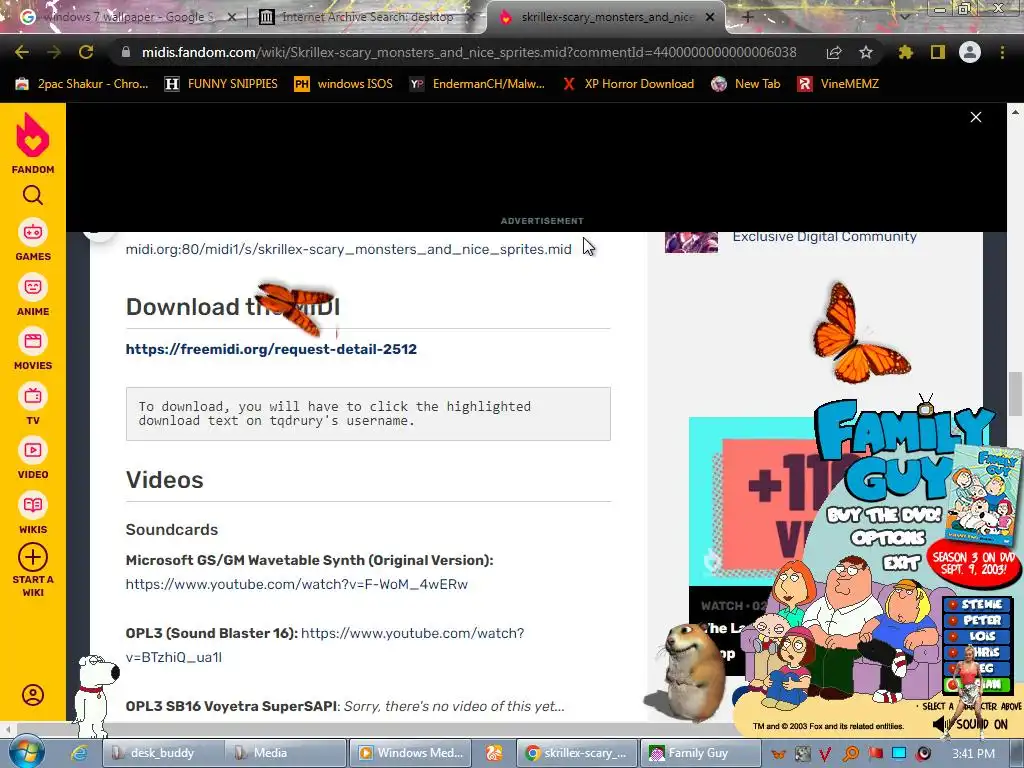The height and width of the screenshot is (768, 1024).
Task: Open the UC Browser taskbar icon
Action: tap(494, 753)
